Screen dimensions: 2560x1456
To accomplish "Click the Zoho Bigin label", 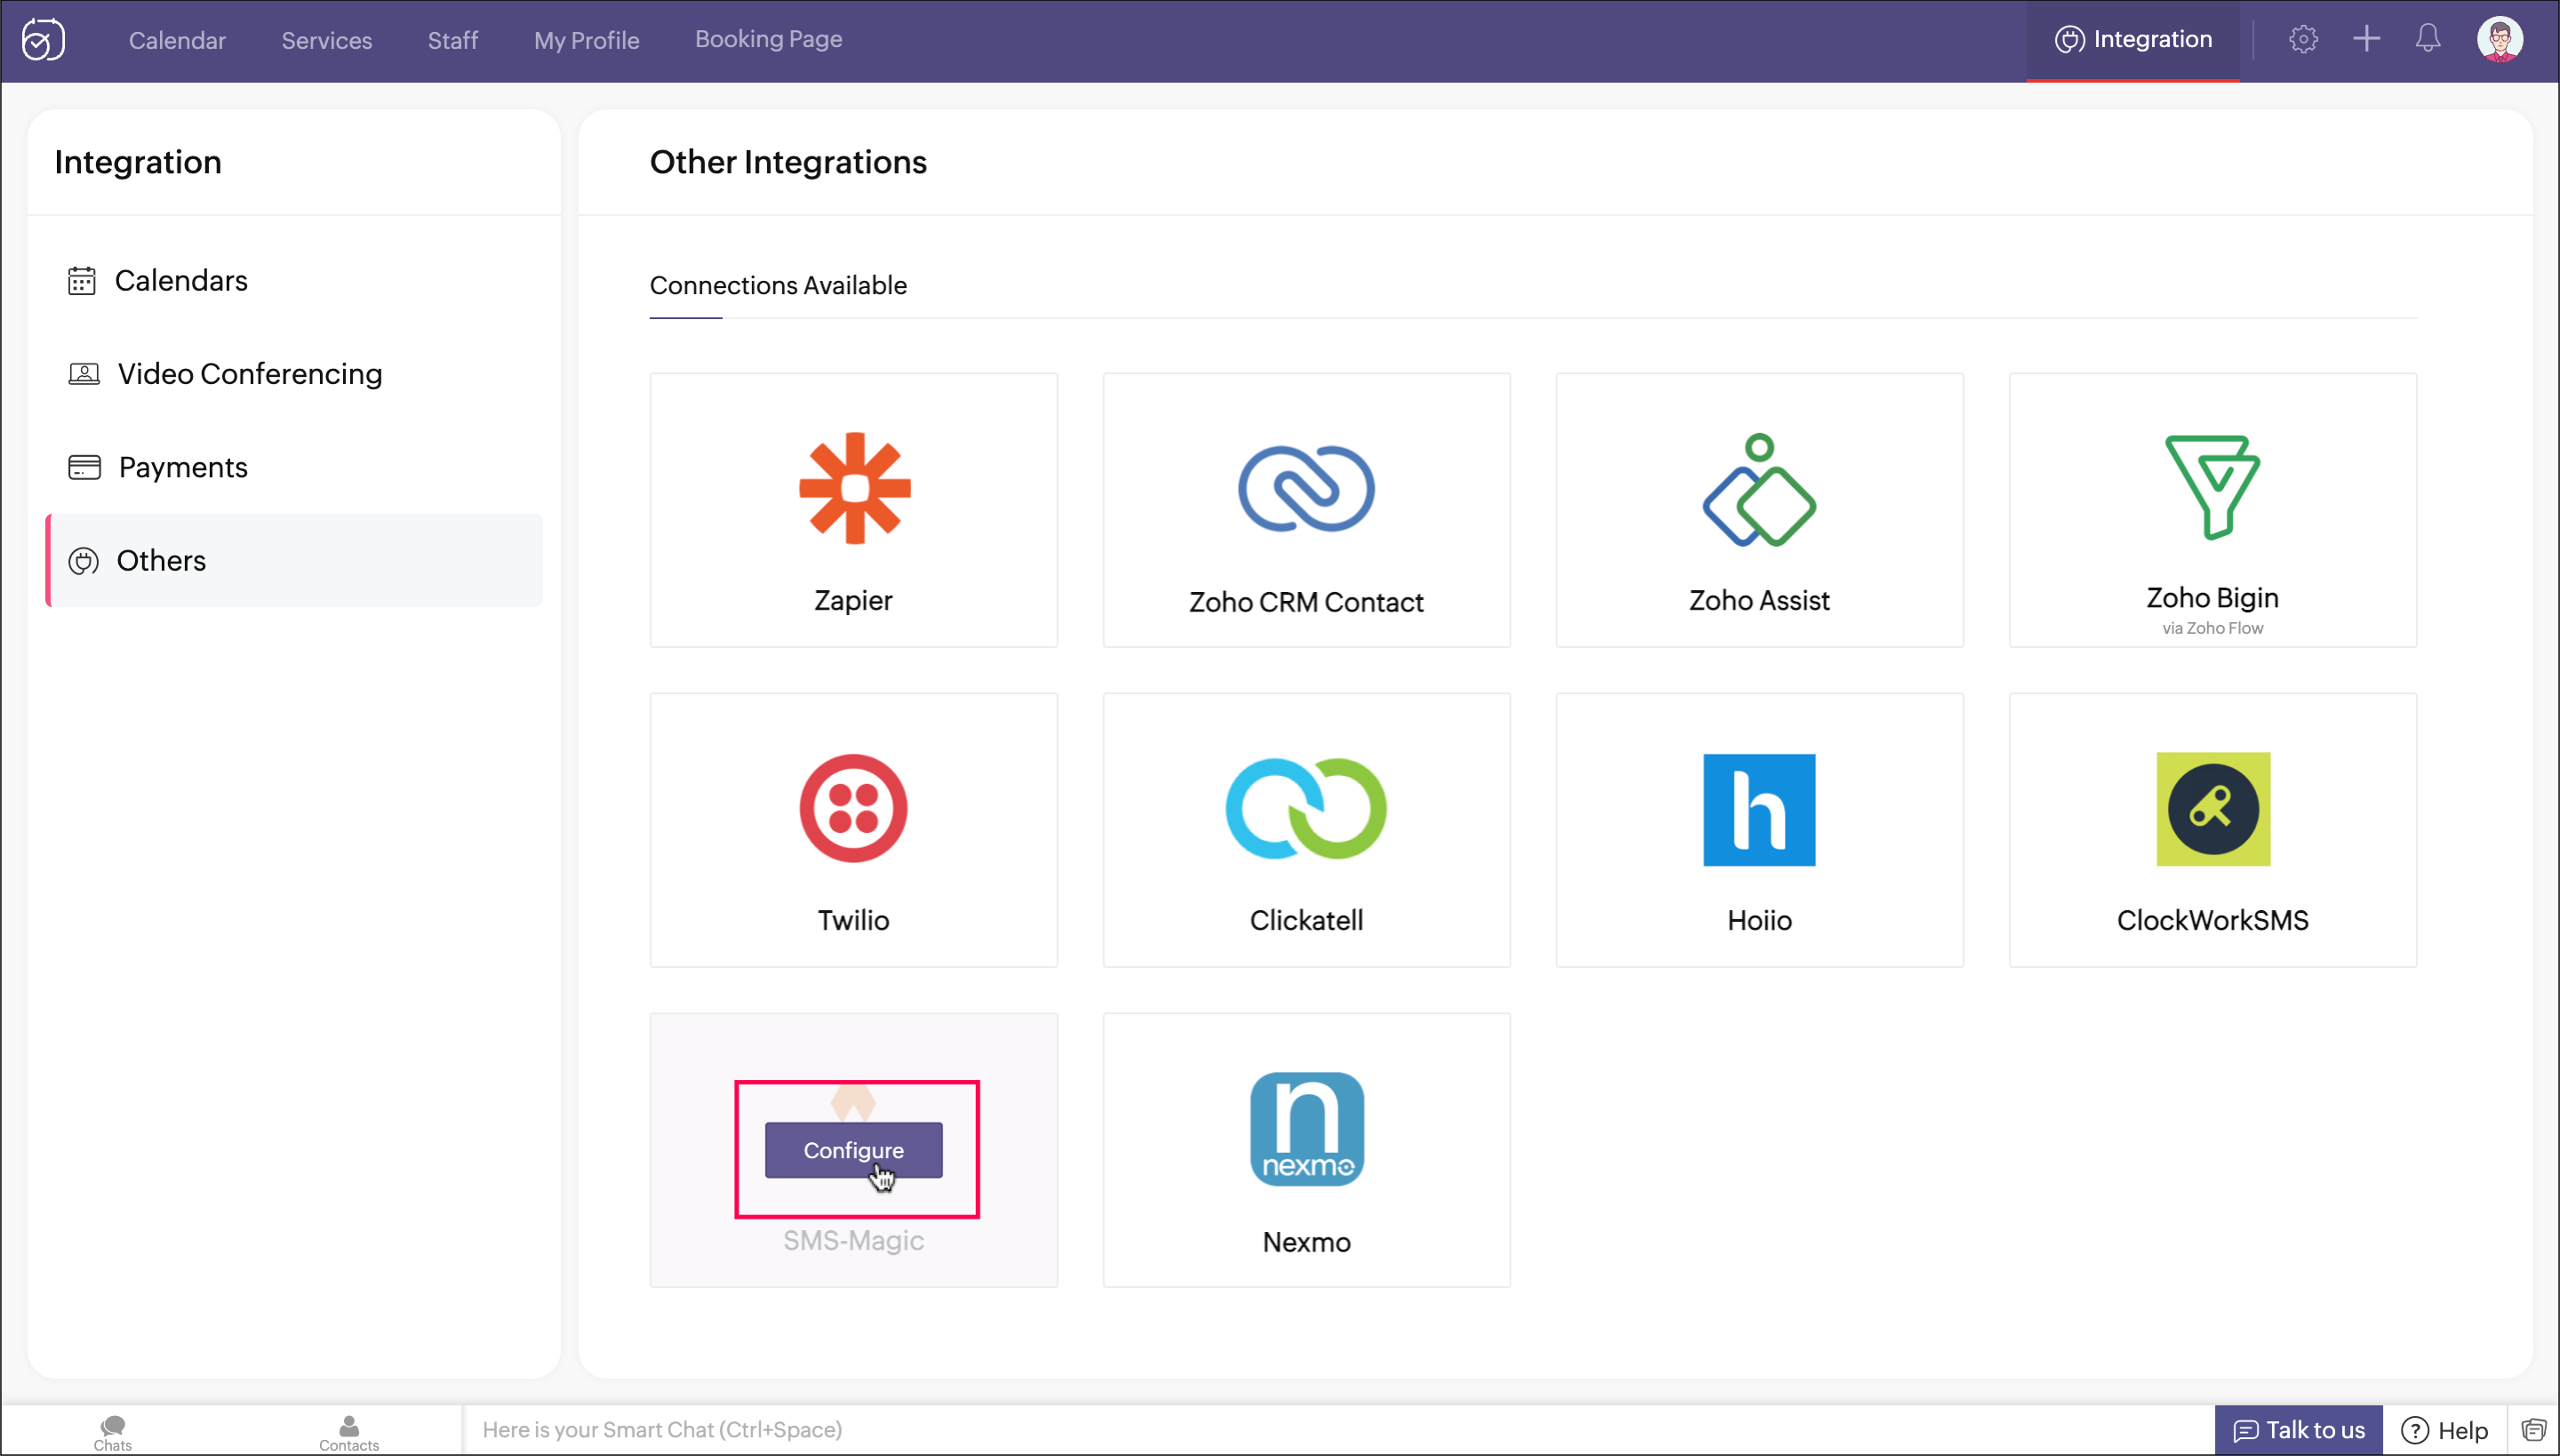I will point(2212,597).
